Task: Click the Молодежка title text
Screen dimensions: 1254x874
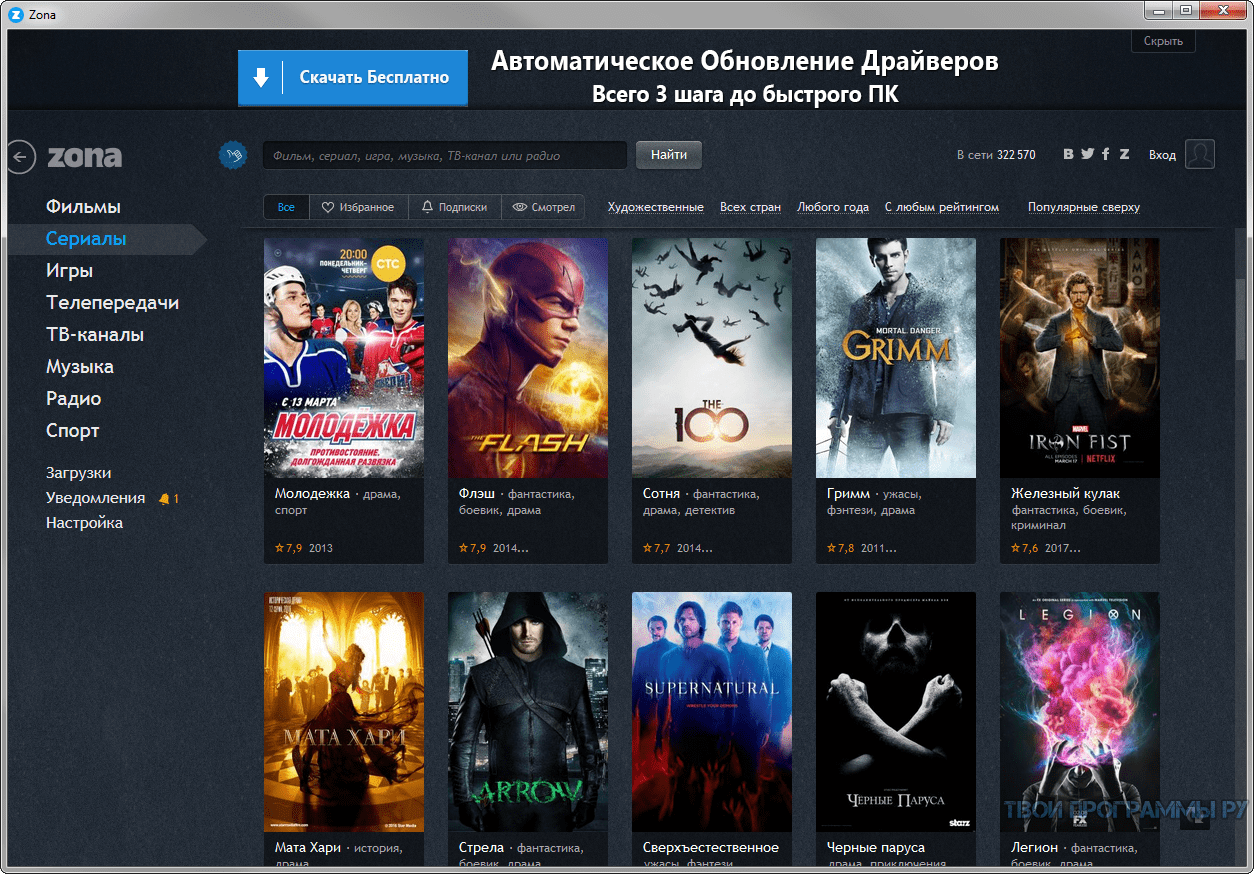Action: pyautogui.click(x=312, y=494)
